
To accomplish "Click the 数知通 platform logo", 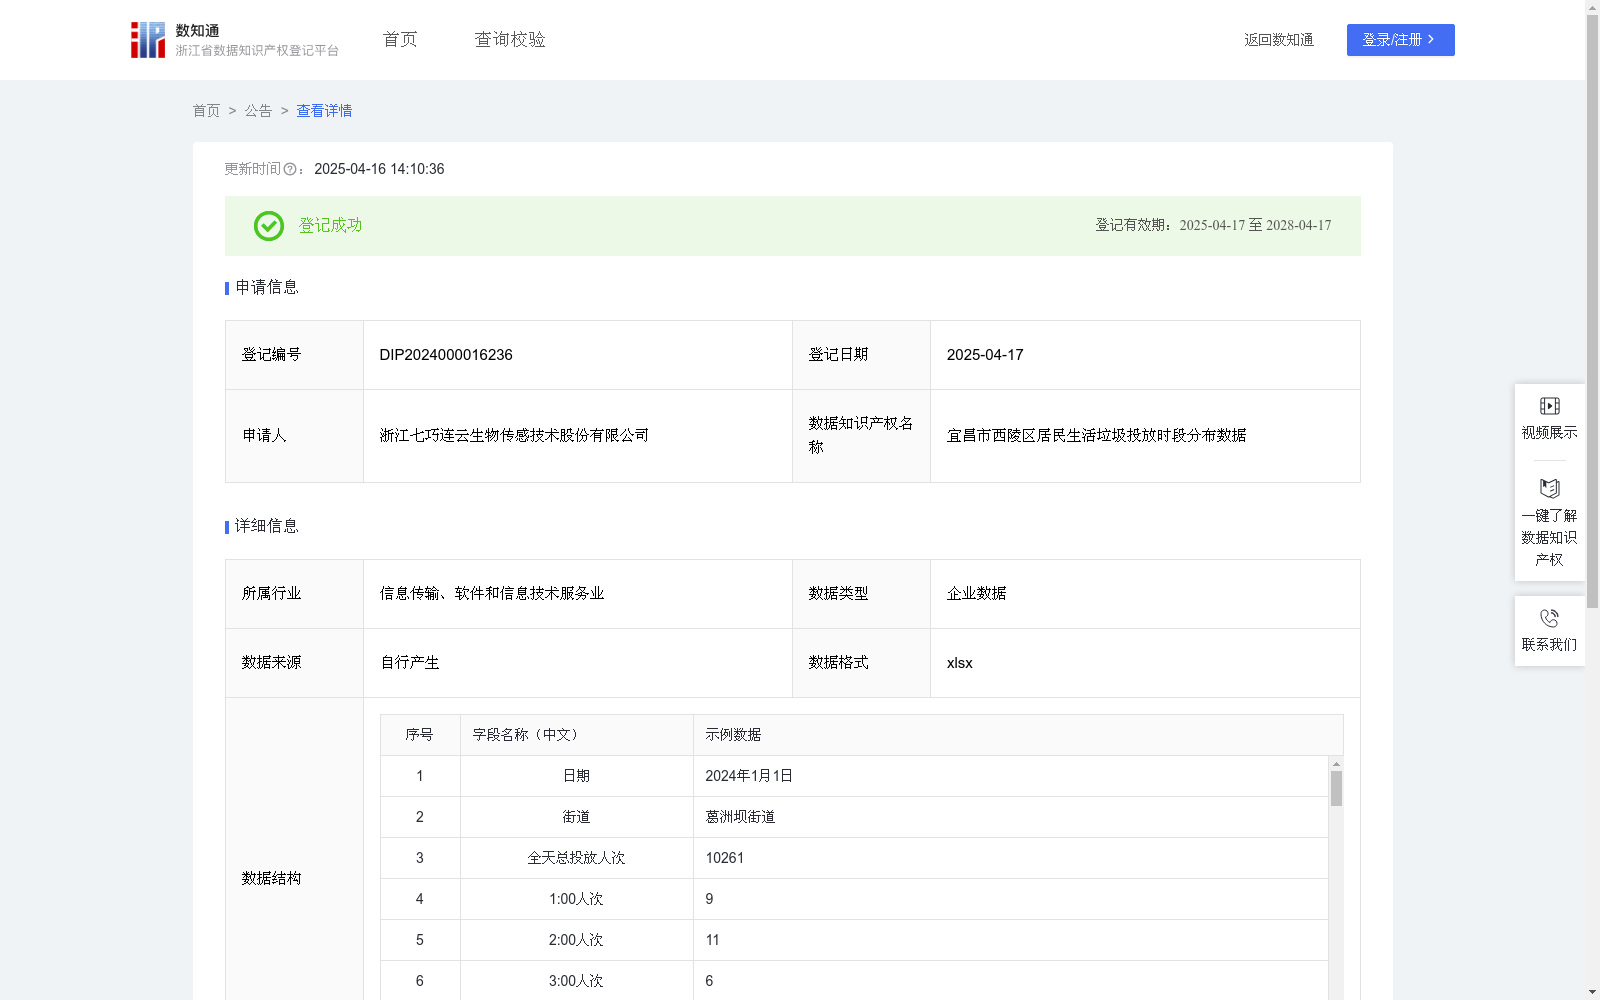I will click(234, 40).
